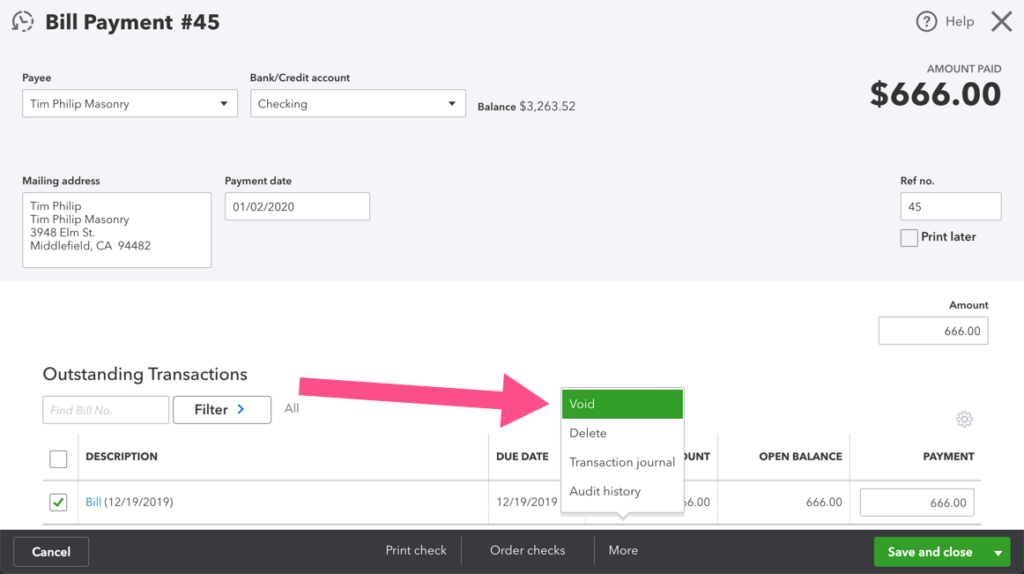
Task: Open Help via question mark icon
Action: pos(926,22)
